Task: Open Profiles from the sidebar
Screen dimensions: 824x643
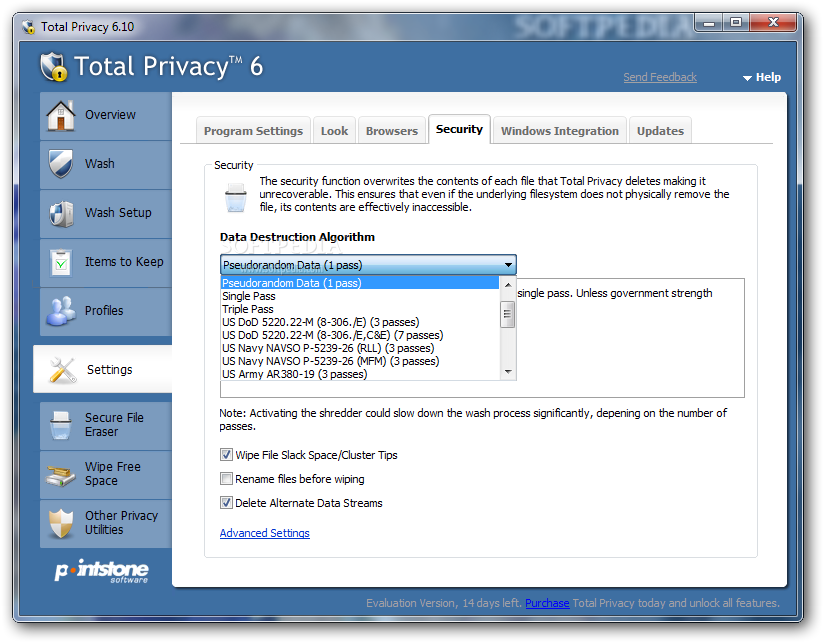Action: click(104, 310)
